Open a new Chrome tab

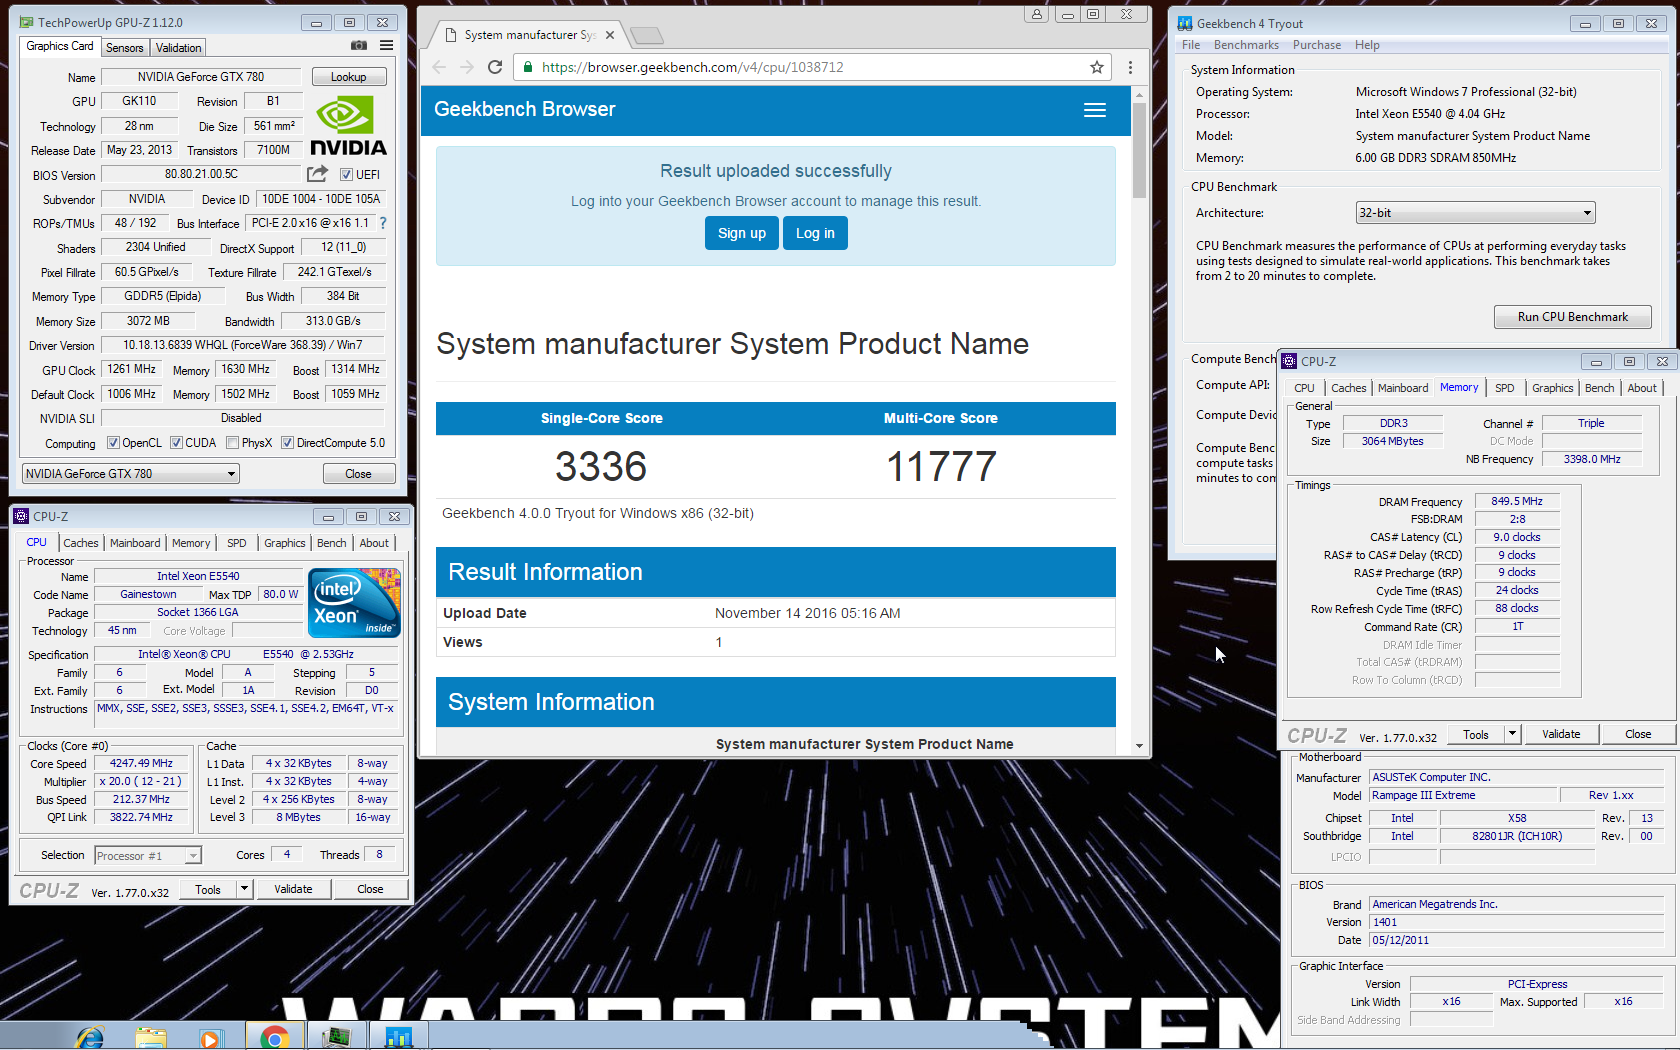[x=647, y=36]
